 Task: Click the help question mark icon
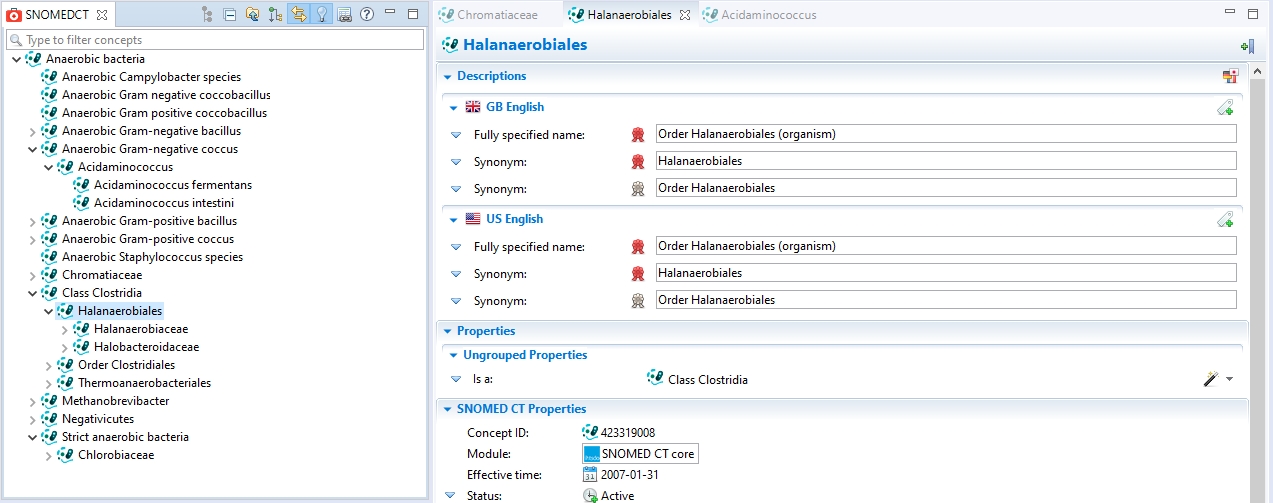(x=367, y=15)
